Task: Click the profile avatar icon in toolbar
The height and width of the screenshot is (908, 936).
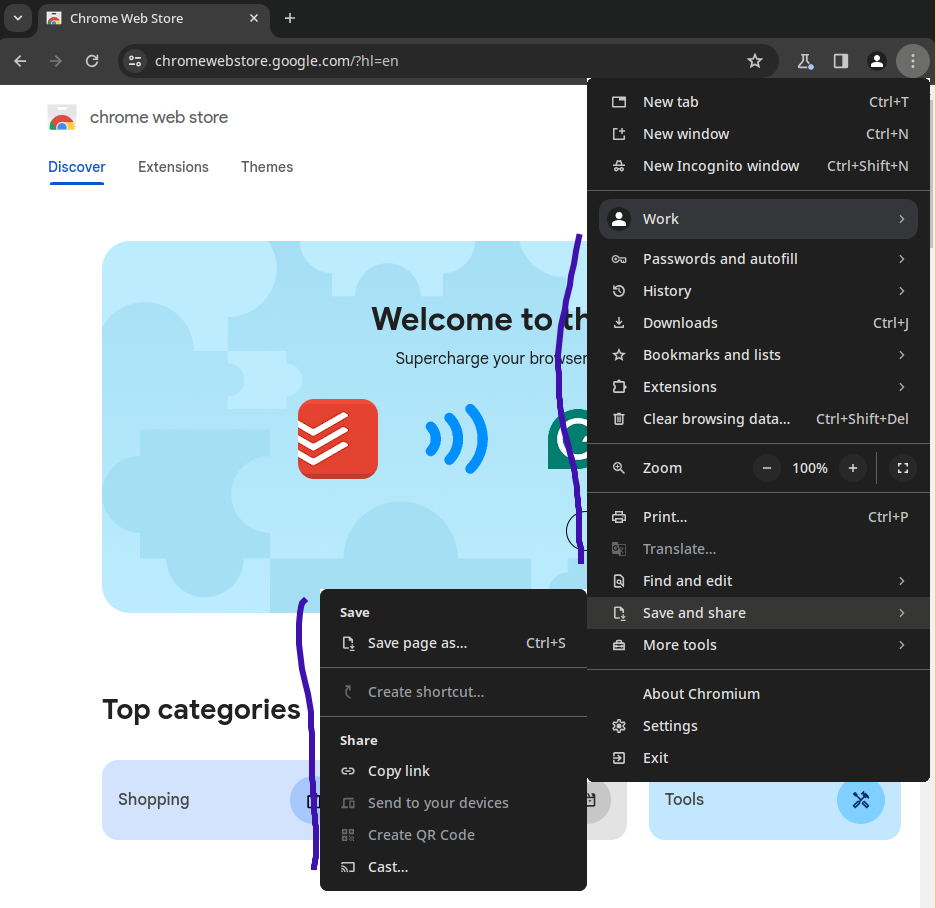Action: [x=877, y=61]
